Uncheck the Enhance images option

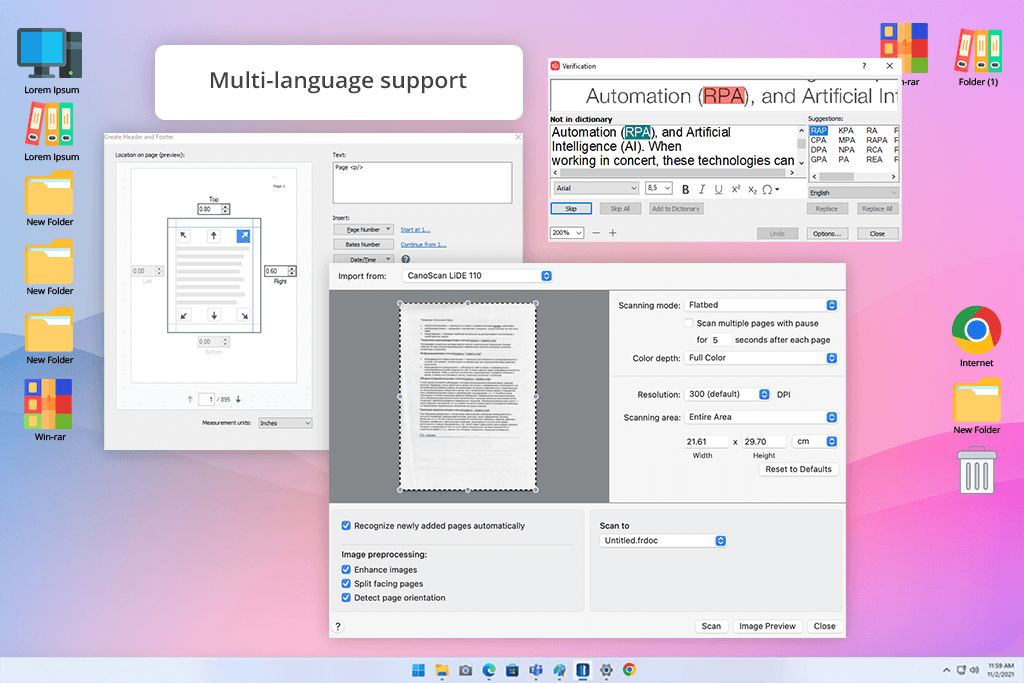tap(346, 569)
